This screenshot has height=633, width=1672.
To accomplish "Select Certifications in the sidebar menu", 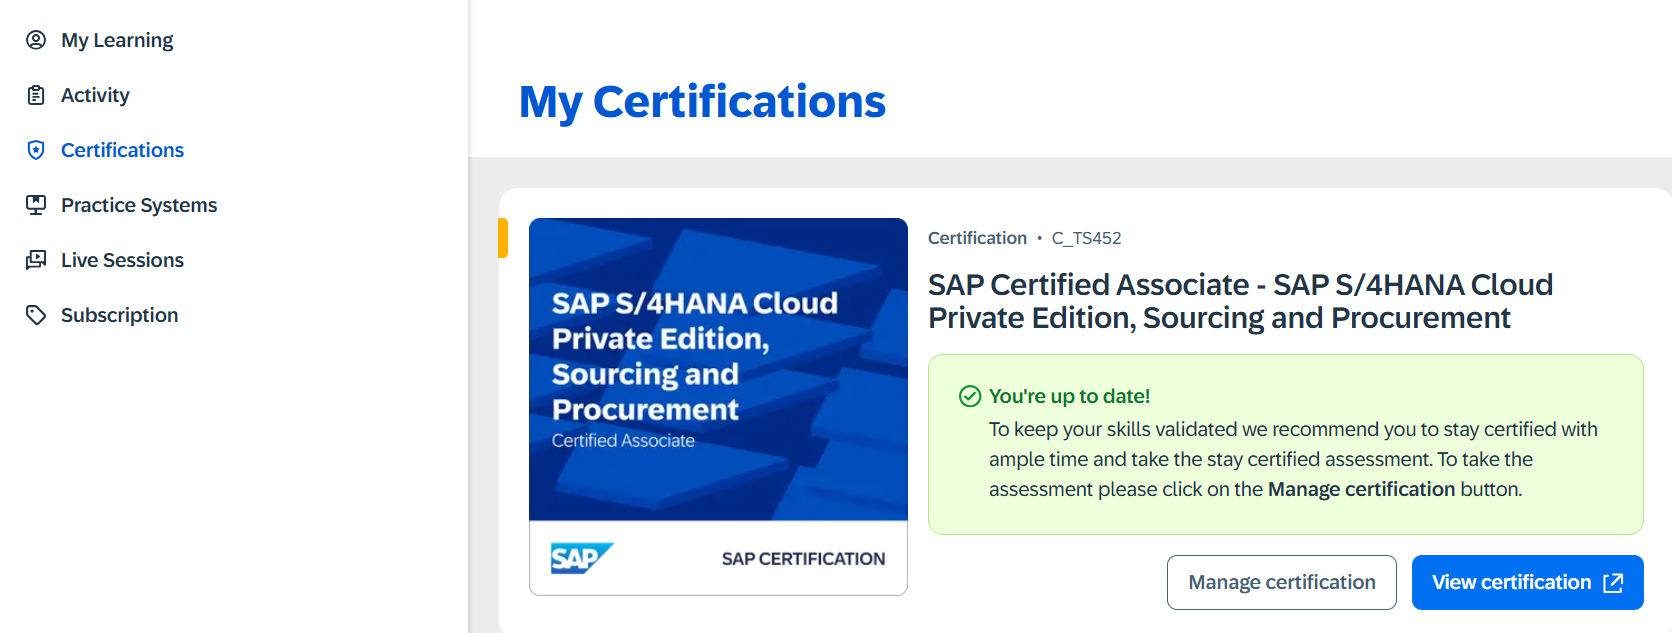I will coord(122,150).
